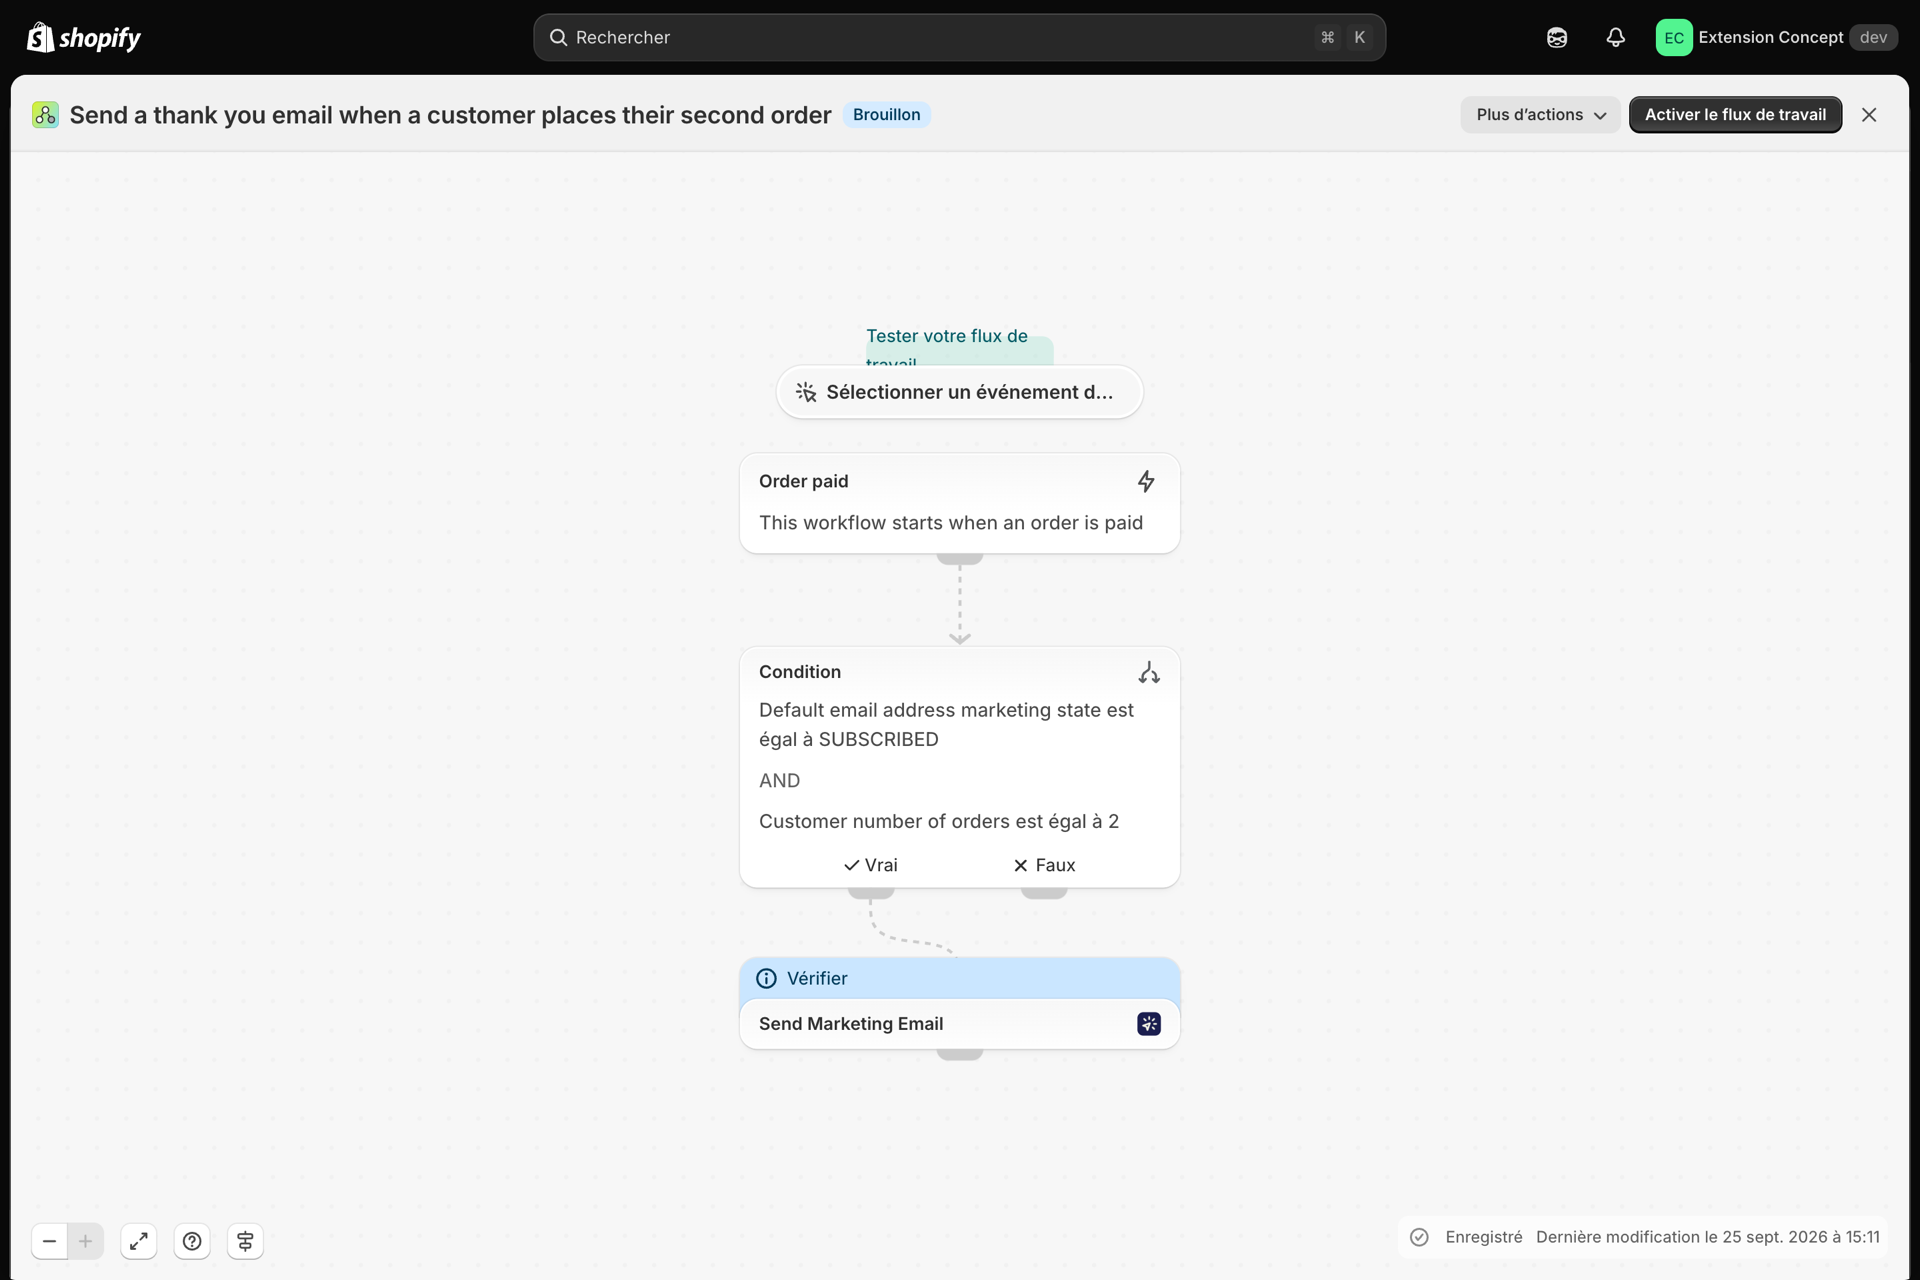Click the Order paid trigger lightning icon

coord(1146,481)
